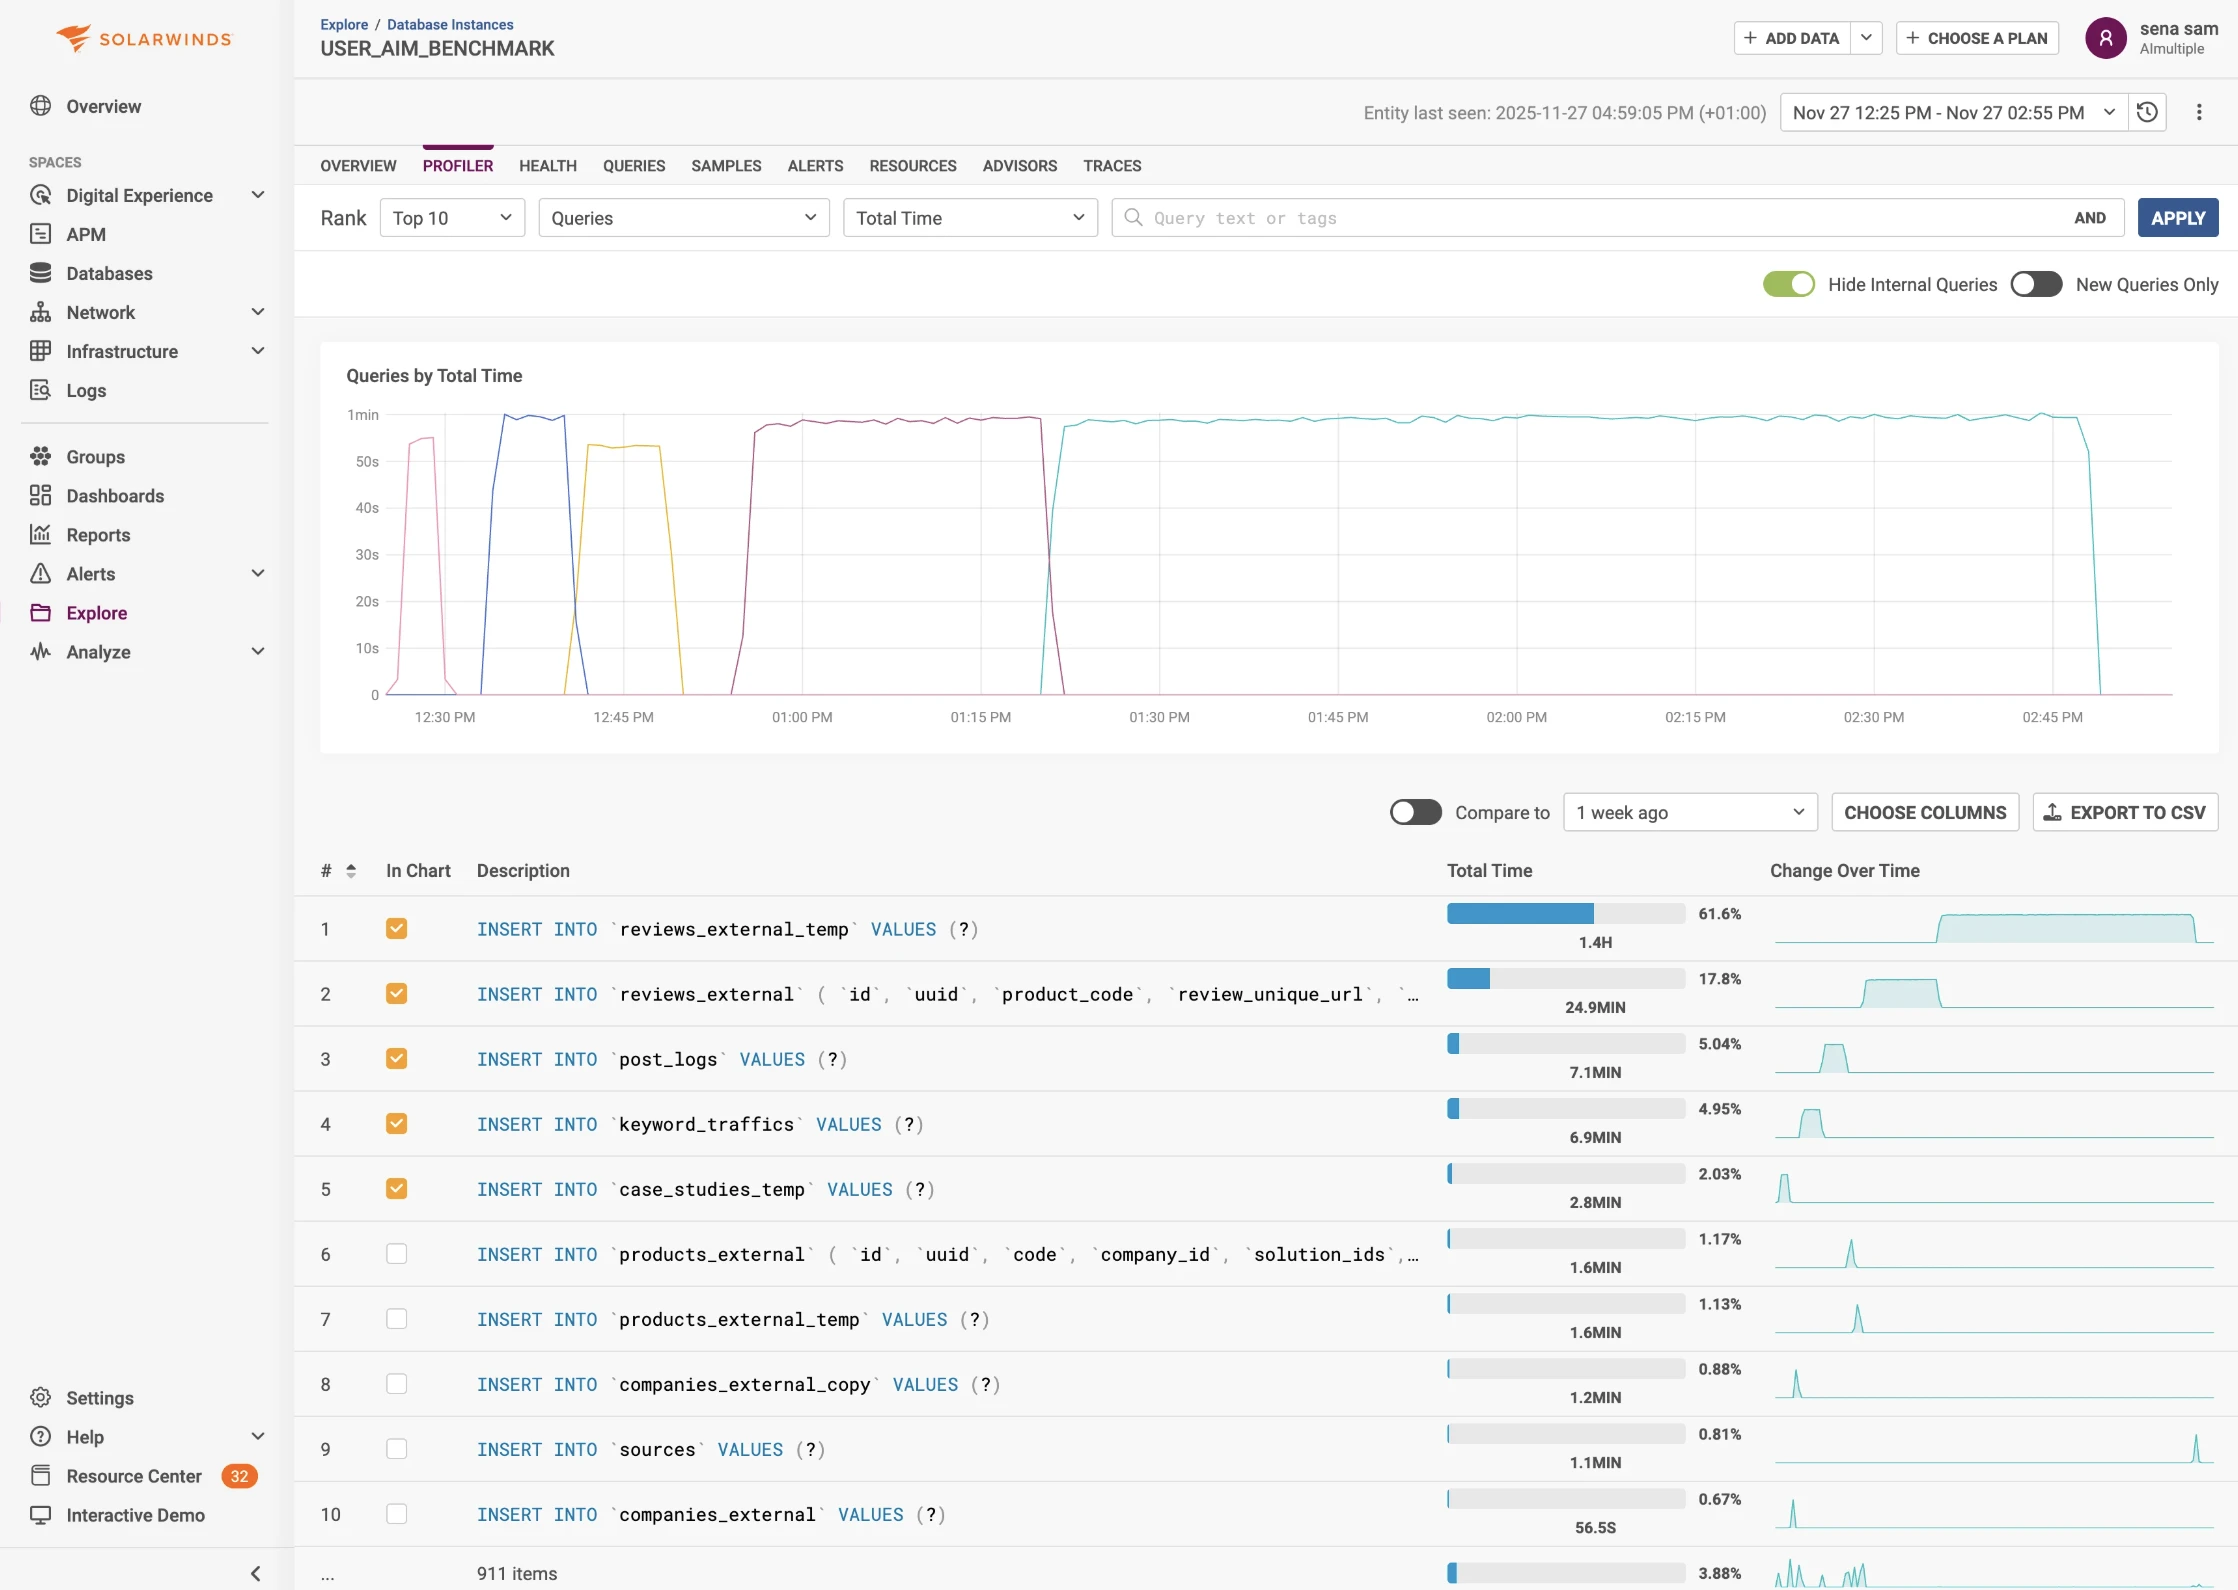2238x1590 pixels.
Task: Click the Explore folder icon
Action: click(x=40, y=612)
